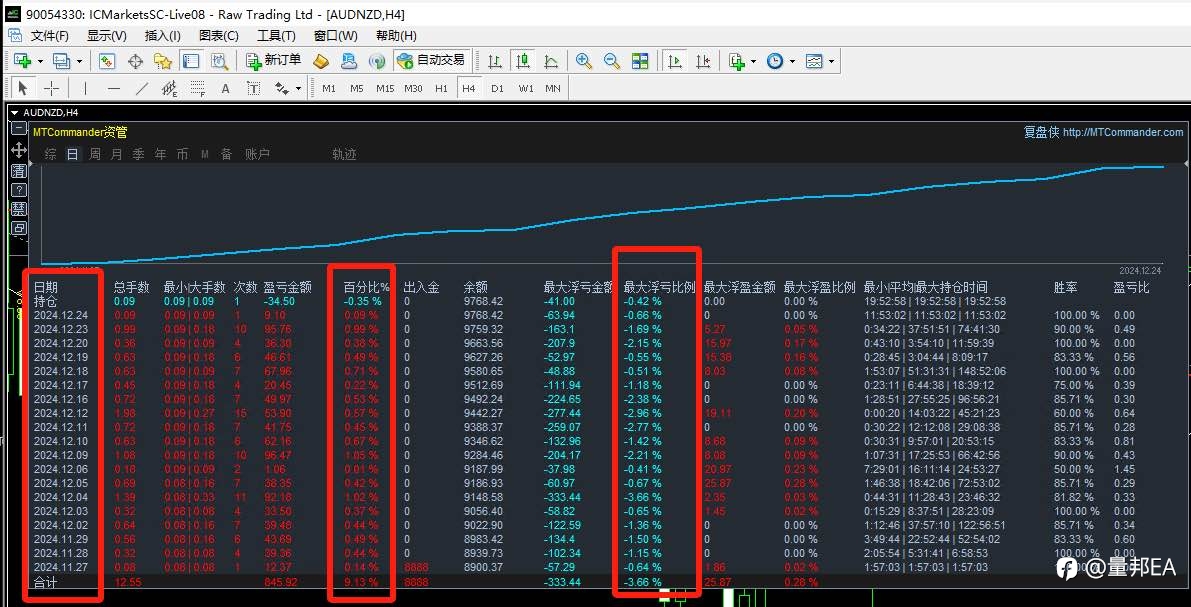Image resolution: width=1191 pixels, height=607 pixels.
Task: Switch chart to line chart mode
Action: [x=551, y=62]
